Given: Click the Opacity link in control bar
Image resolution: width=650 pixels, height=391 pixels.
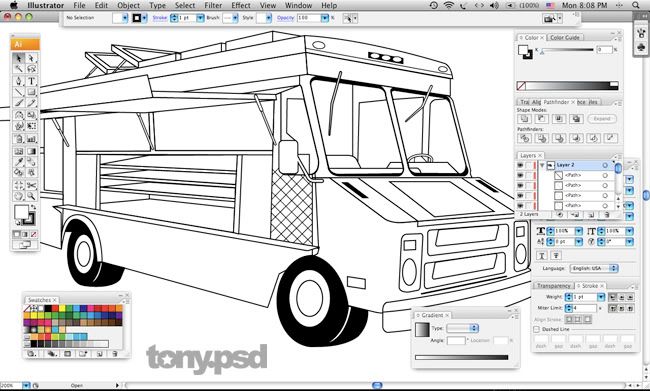Looking at the screenshot, I should pos(285,18).
